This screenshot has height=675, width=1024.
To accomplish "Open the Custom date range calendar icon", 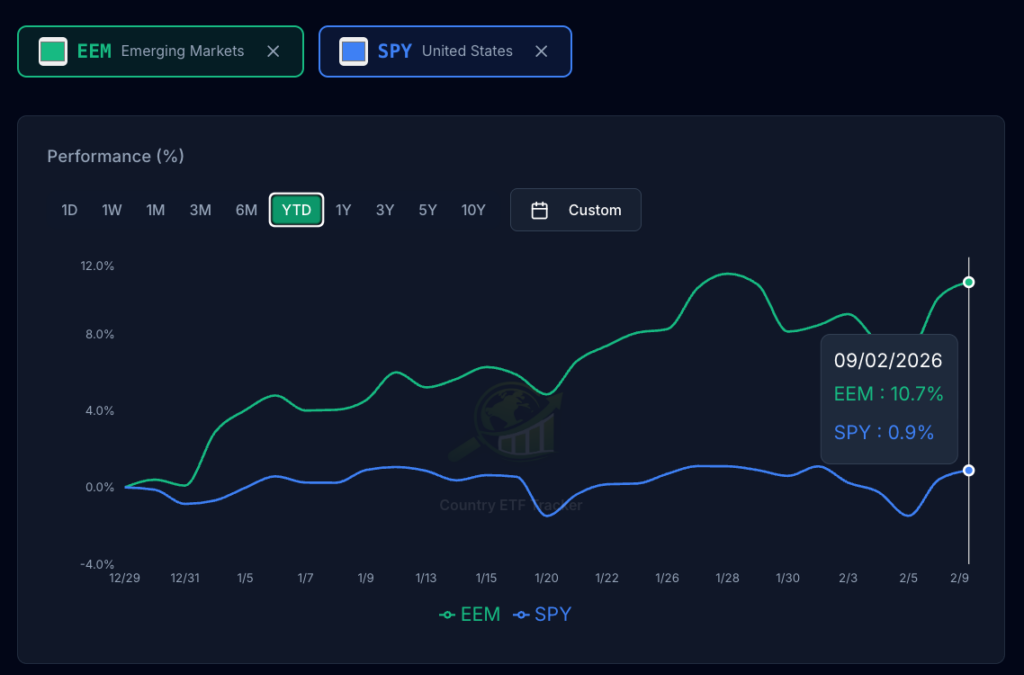I will [x=539, y=210].
